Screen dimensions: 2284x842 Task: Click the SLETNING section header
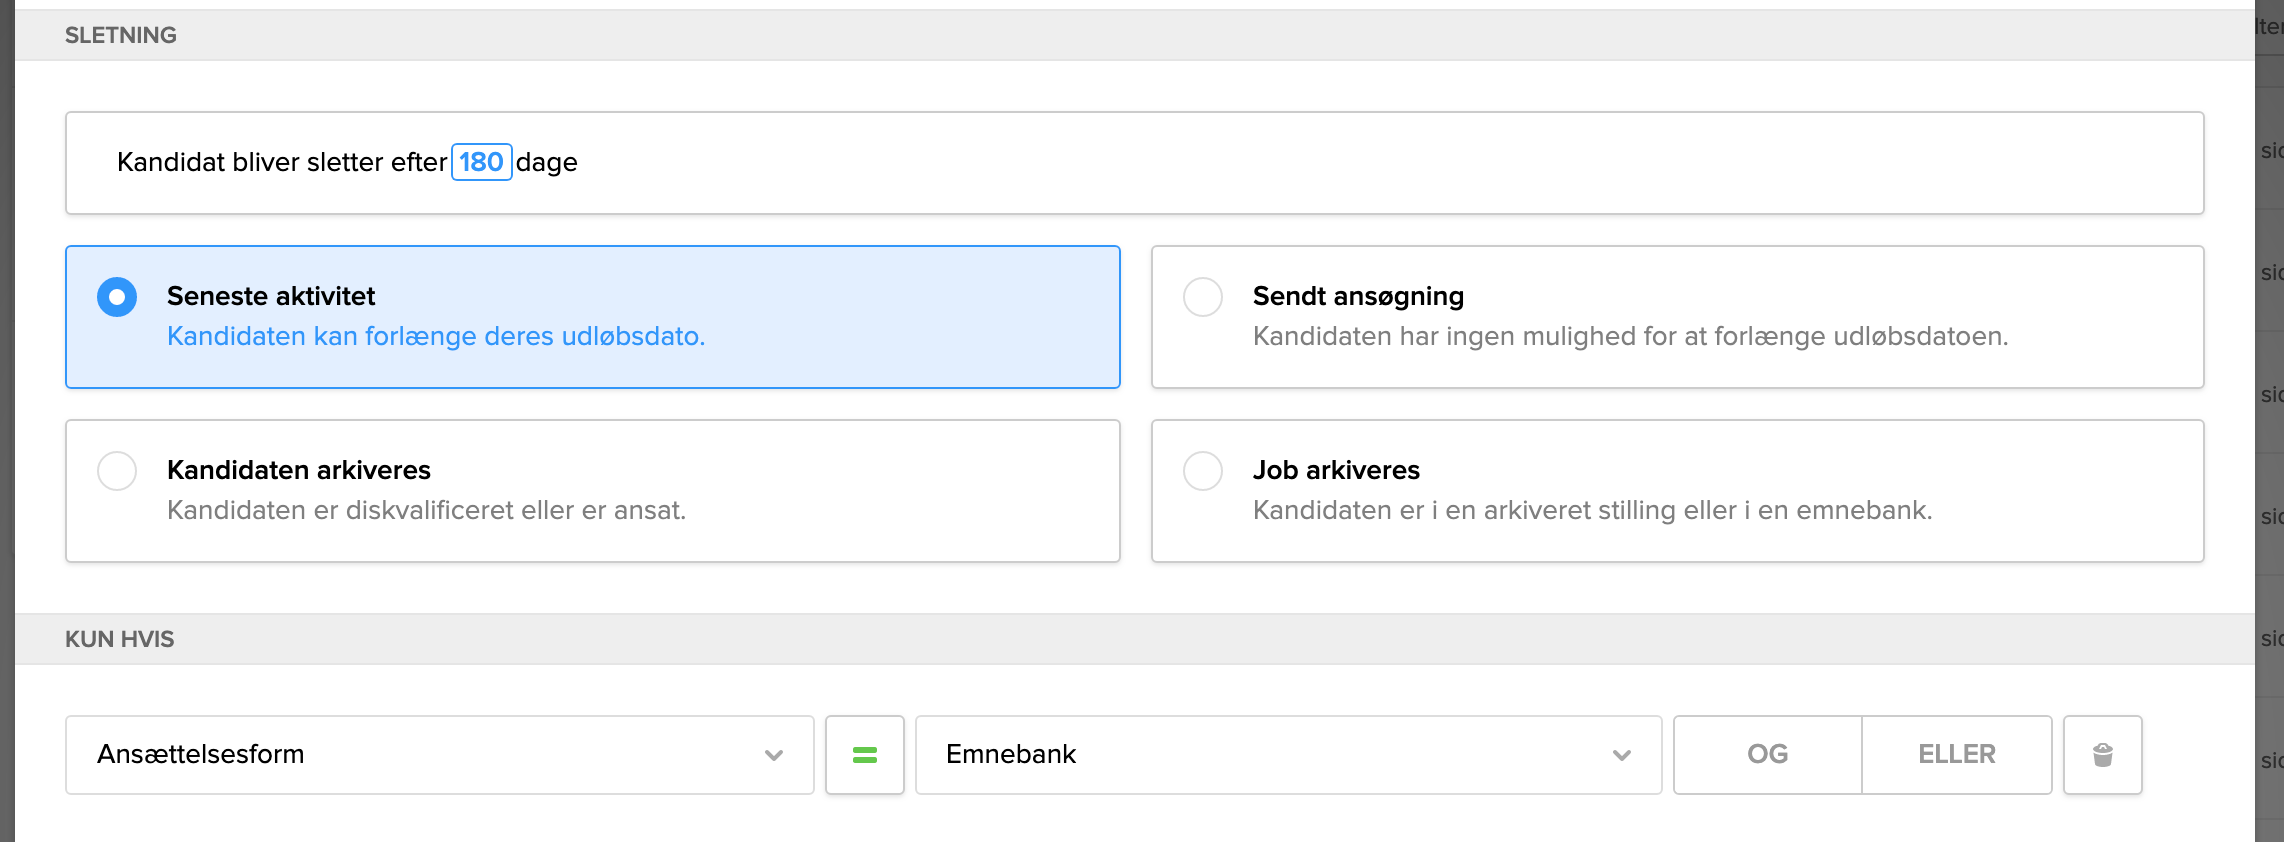point(121,35)
